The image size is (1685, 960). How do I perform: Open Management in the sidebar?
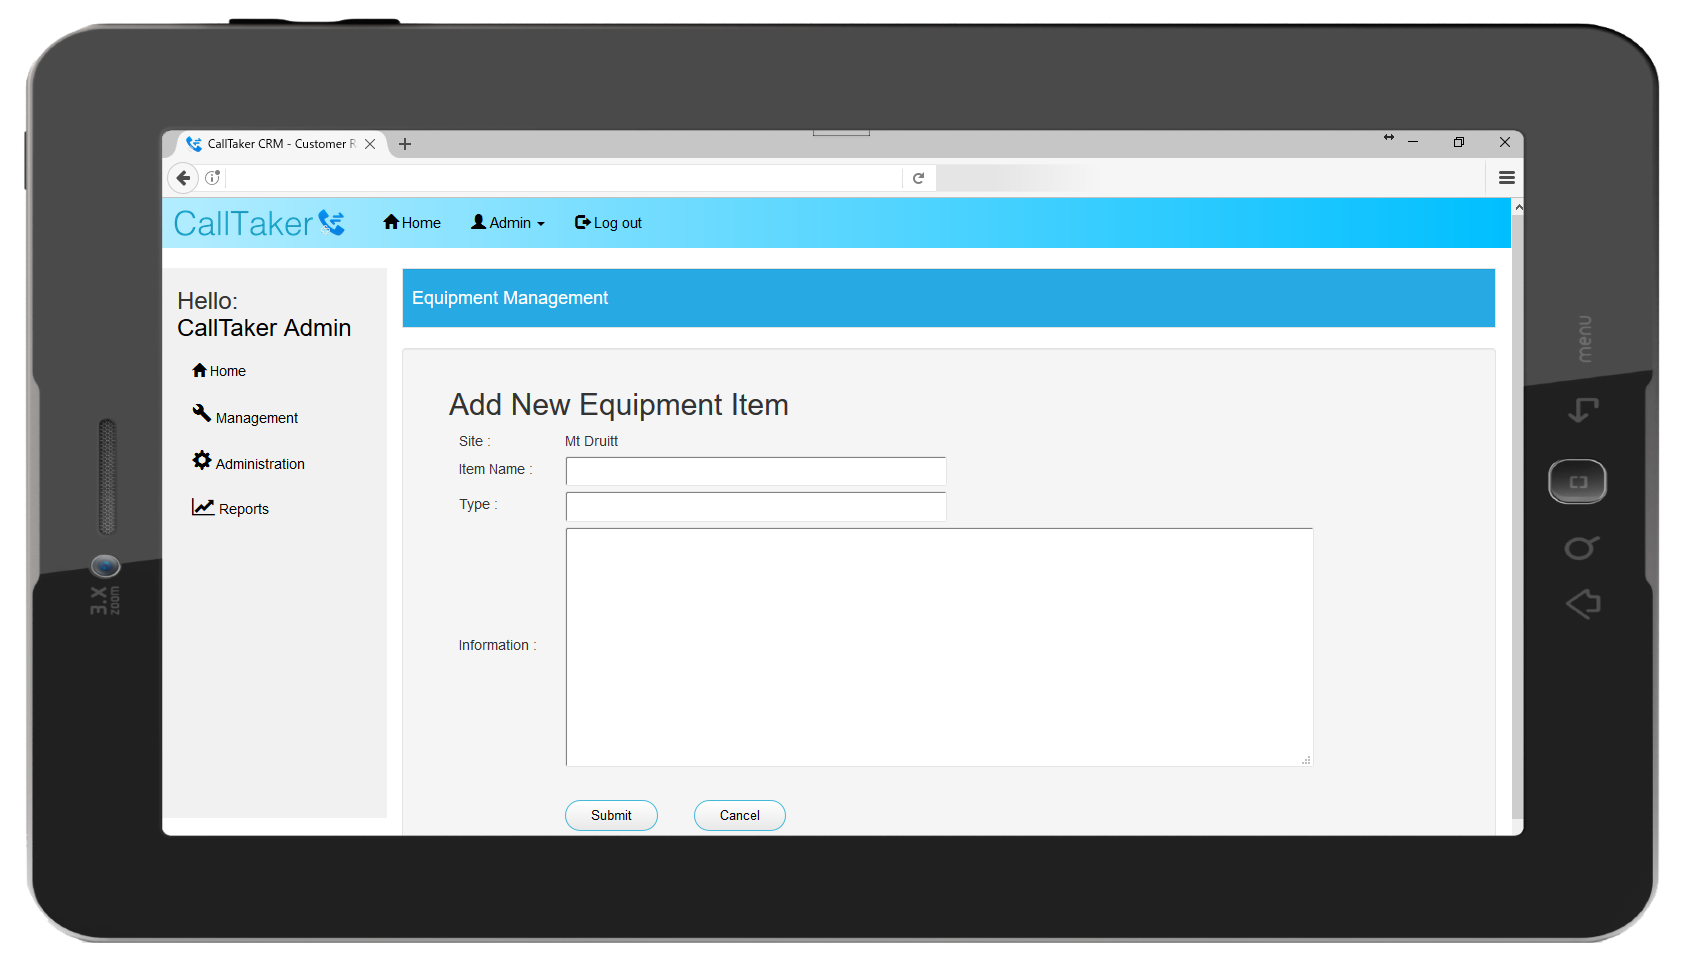(245, 416)
